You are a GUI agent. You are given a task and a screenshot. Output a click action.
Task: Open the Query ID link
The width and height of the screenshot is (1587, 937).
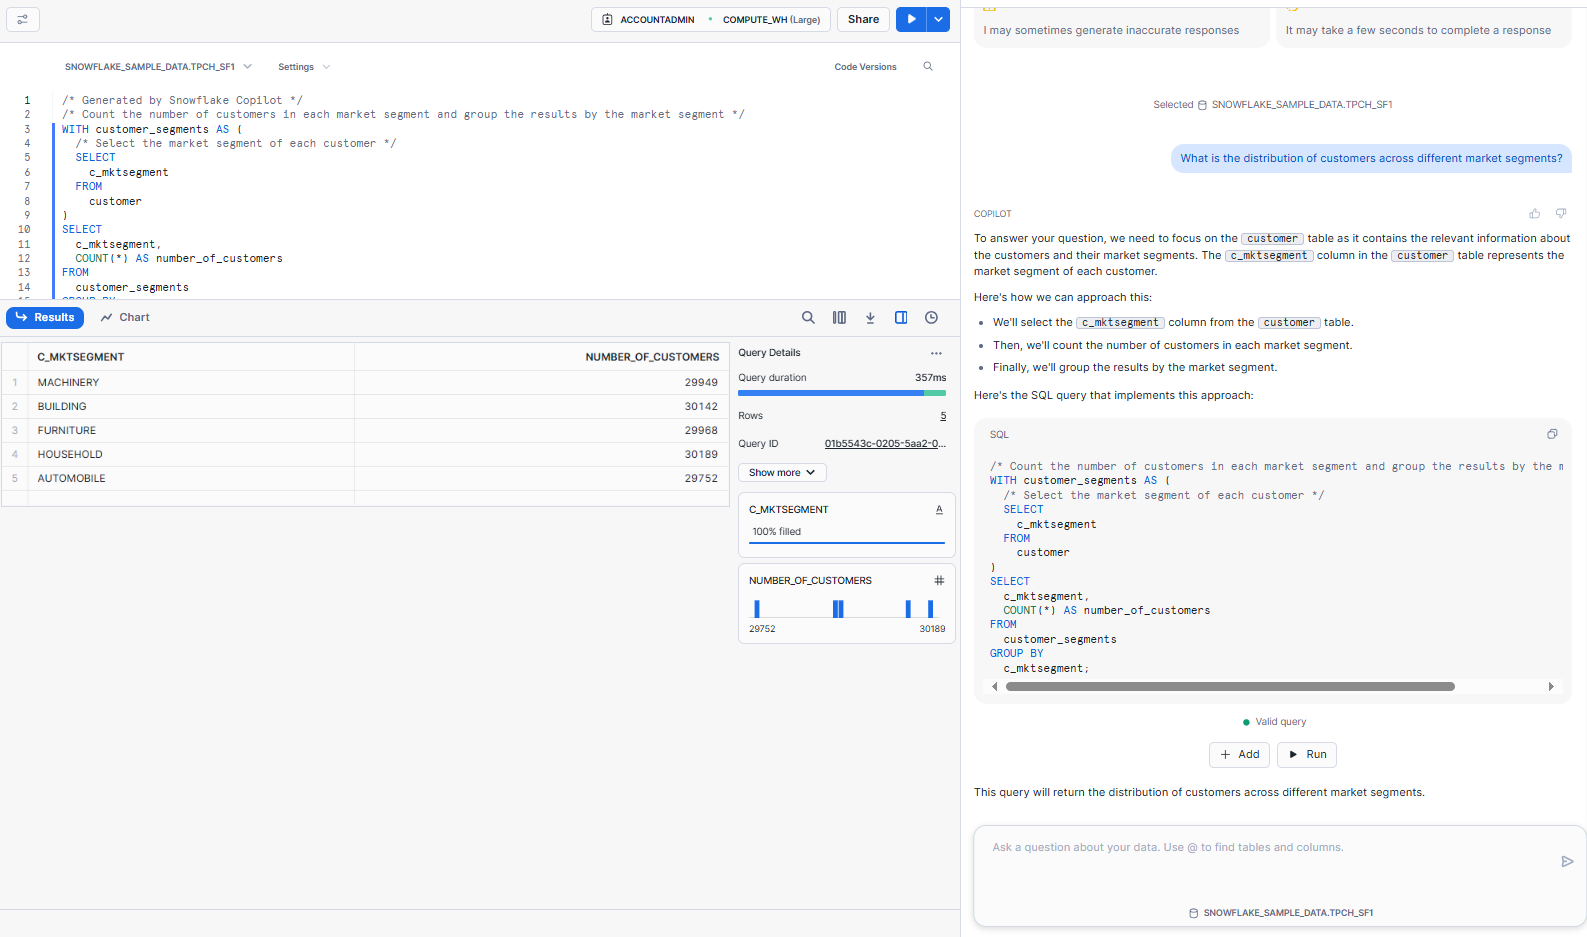click(x=885, y=444)
